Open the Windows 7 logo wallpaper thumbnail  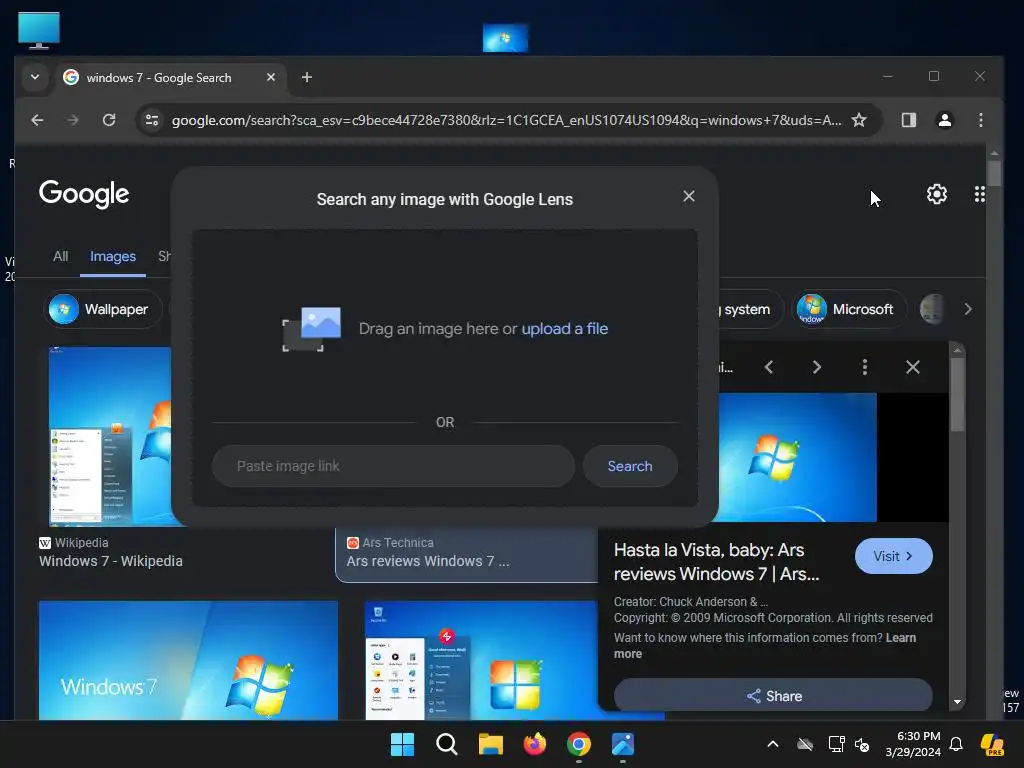coord(188,660)
